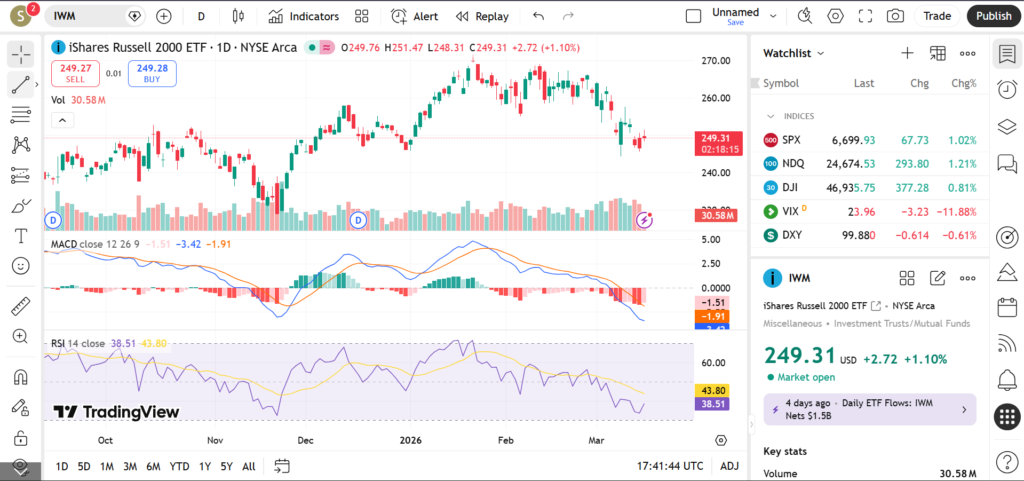Toggle the ADJ adjusted data option
Screen dimensions: 1024x481
click(729, 466)
